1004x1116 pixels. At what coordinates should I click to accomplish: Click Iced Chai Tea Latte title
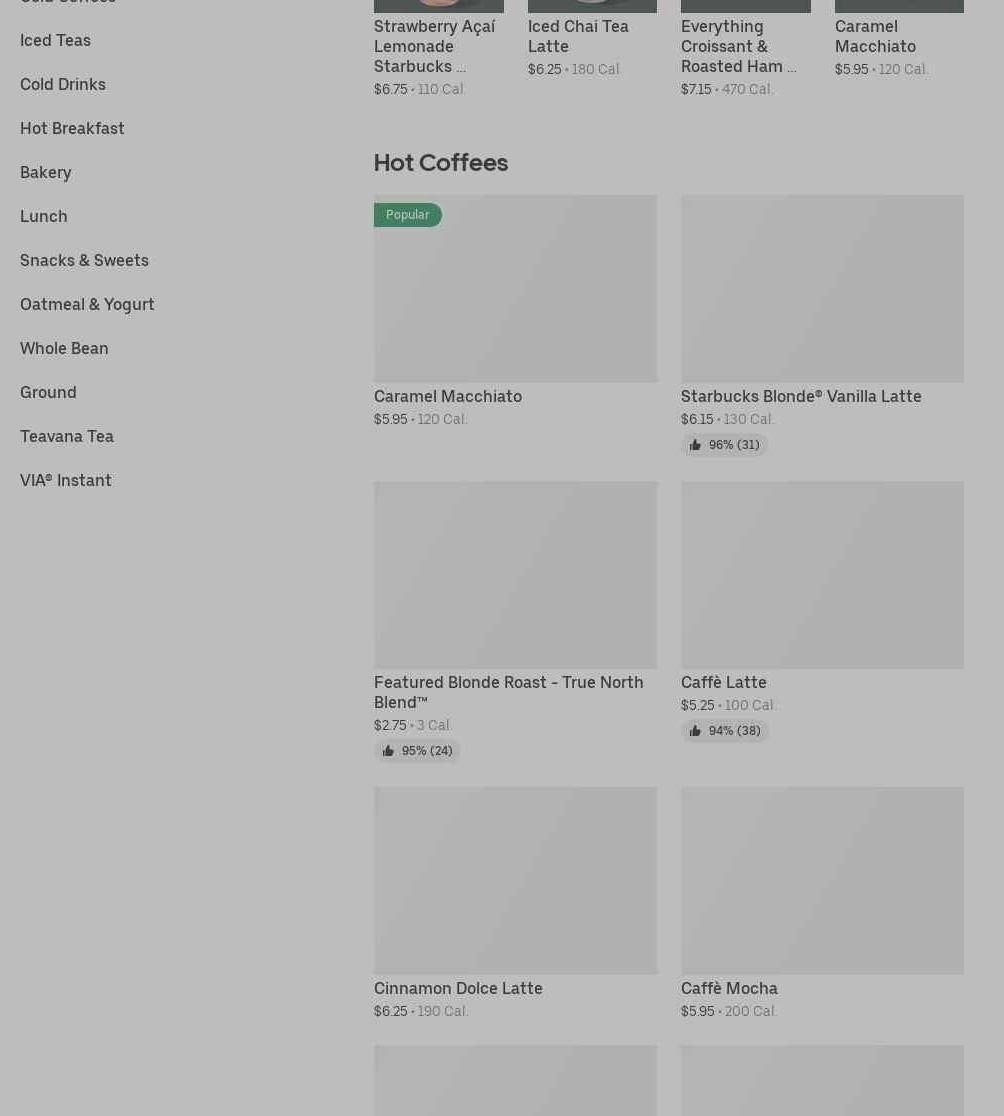[578, 36]
